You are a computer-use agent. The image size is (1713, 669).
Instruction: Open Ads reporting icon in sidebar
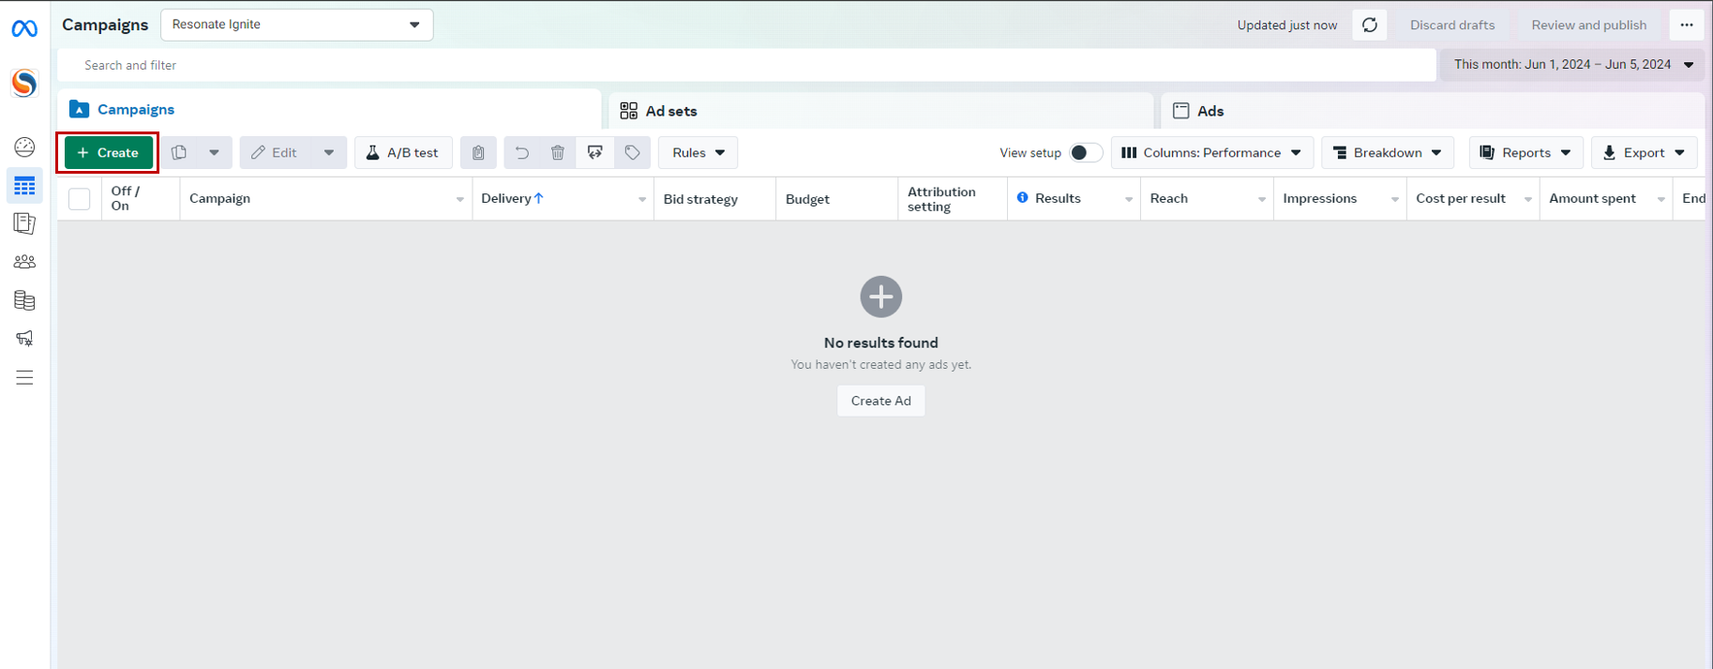[24, 223]
